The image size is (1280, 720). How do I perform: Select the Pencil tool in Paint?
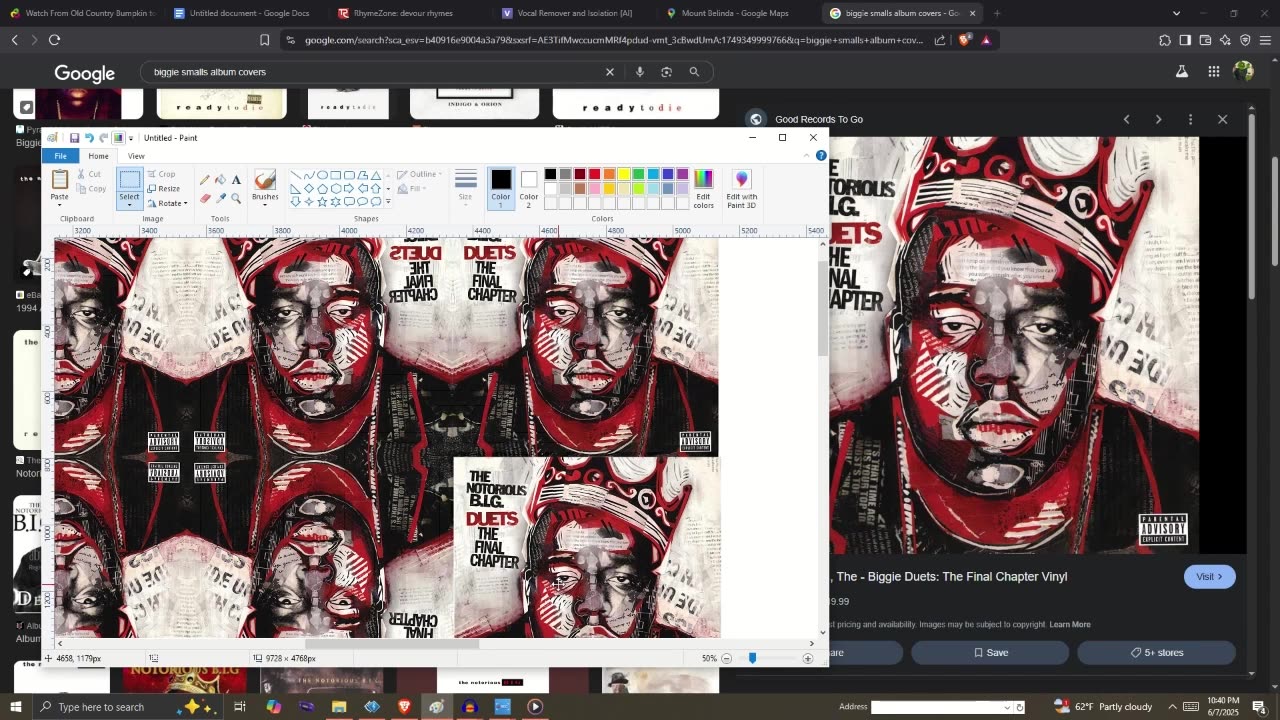click(205, 180)
